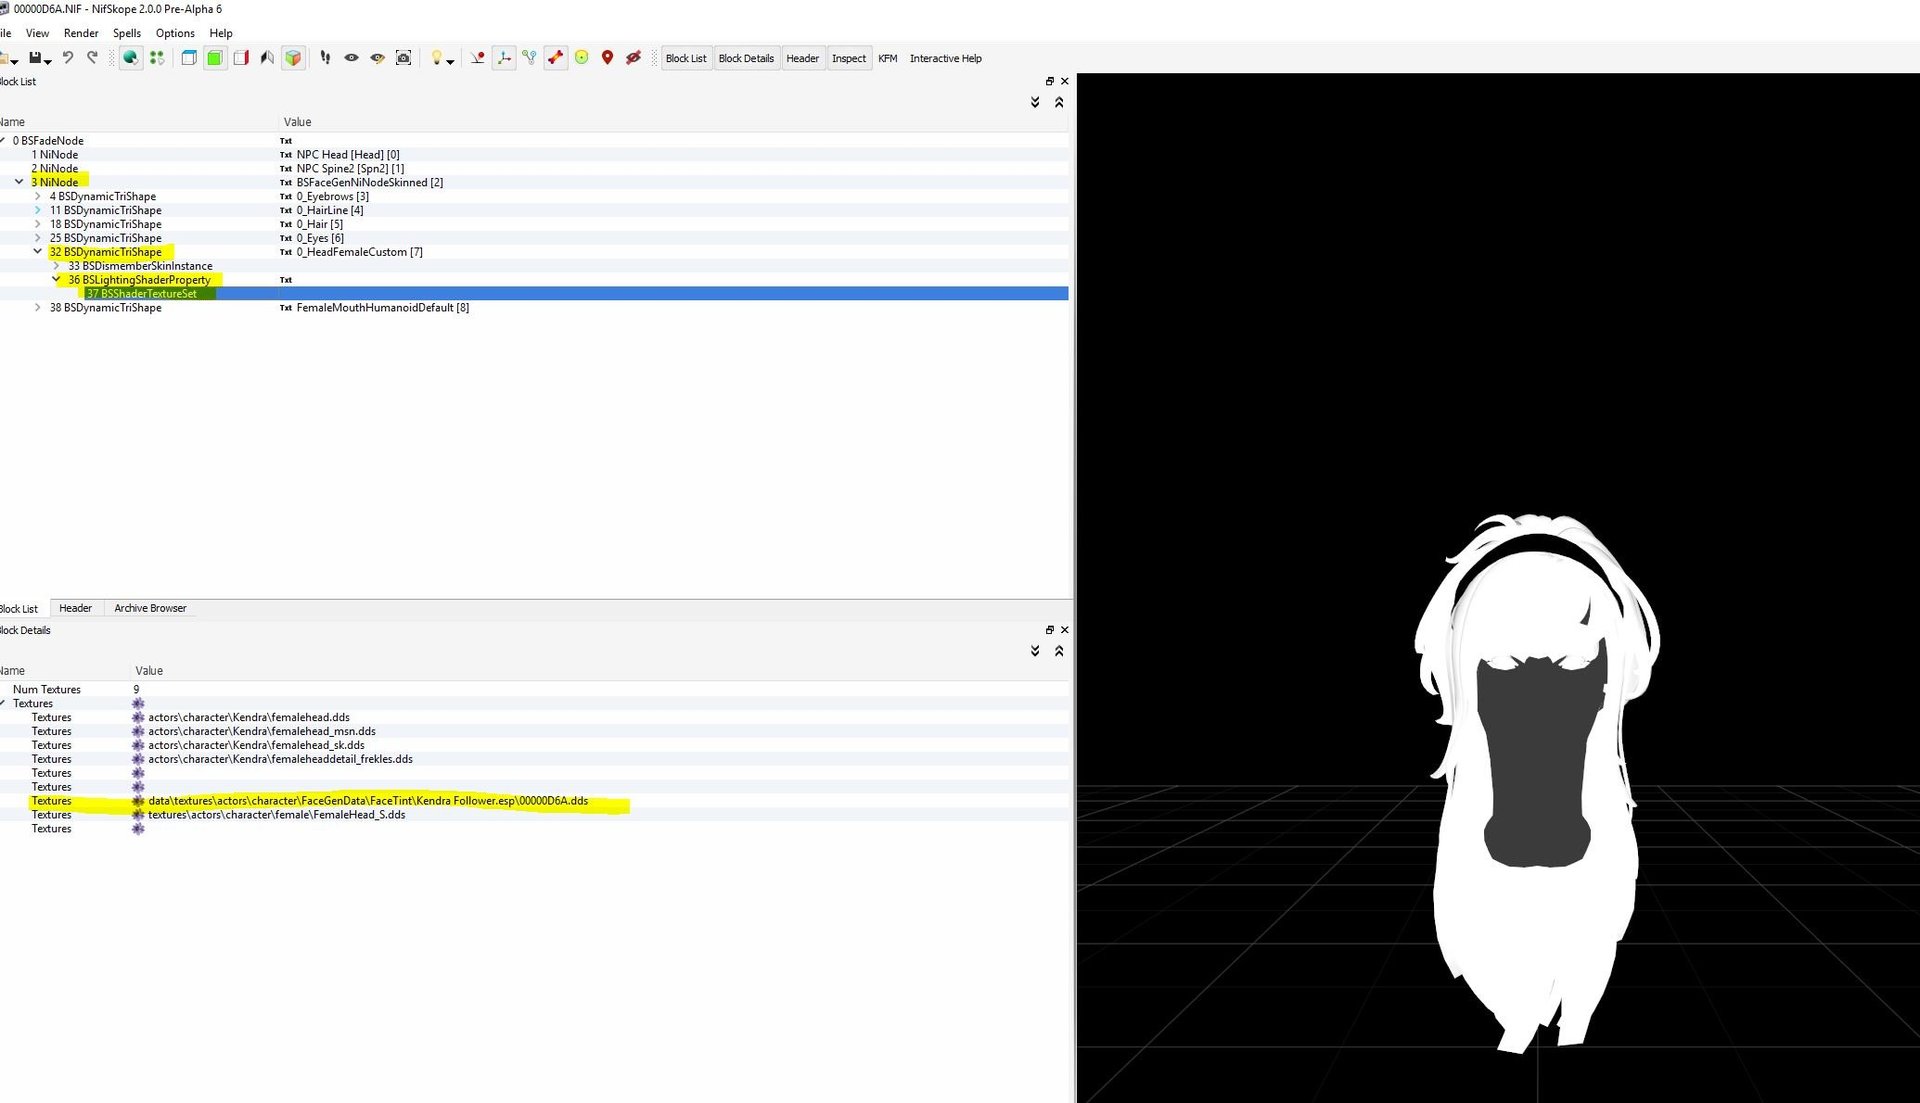The width and height of the screenshot is (1920, 1103).
Task: Toggle the show nodes icon
Action: coord(529,58)
